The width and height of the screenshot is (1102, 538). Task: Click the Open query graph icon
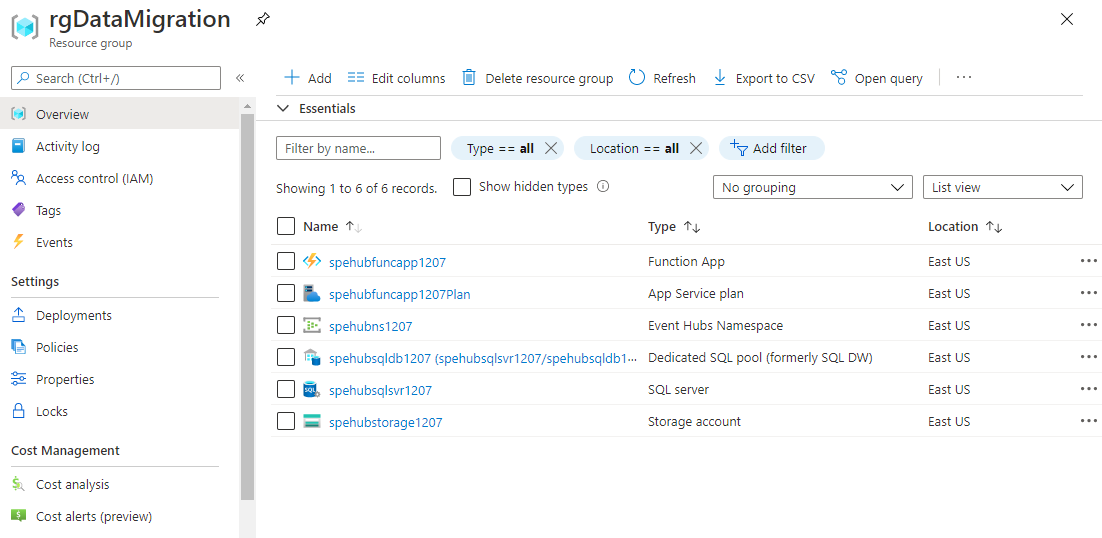pos(838,78)
